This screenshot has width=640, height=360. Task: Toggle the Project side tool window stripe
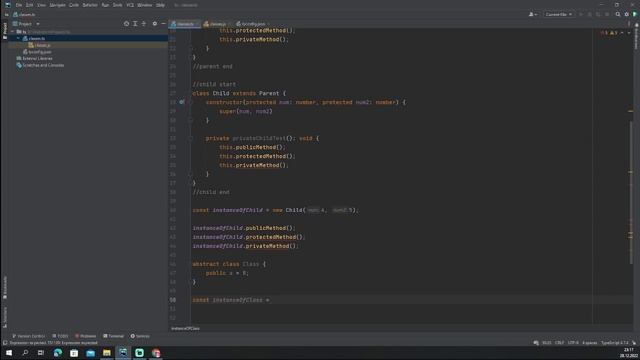(x=4, y=31)
